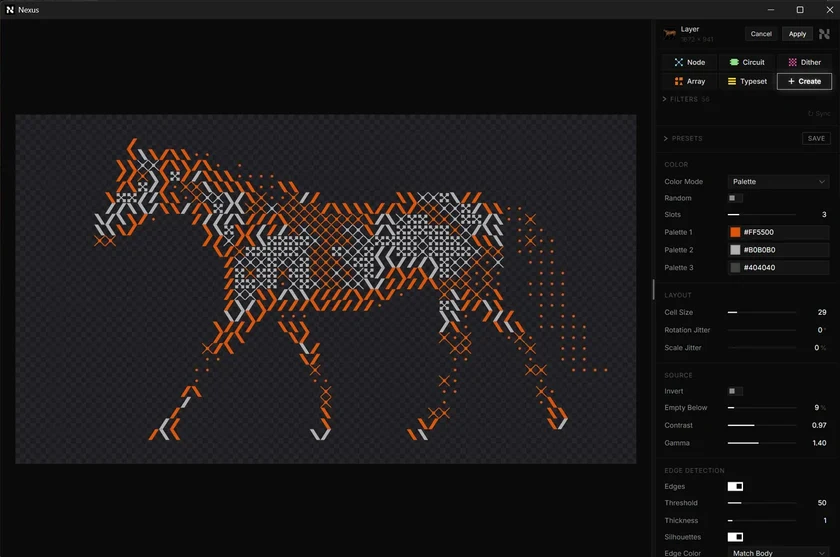Maximize the Nexus window
Image resolution: width=840 pixels, height=557 pixels.
800,10
